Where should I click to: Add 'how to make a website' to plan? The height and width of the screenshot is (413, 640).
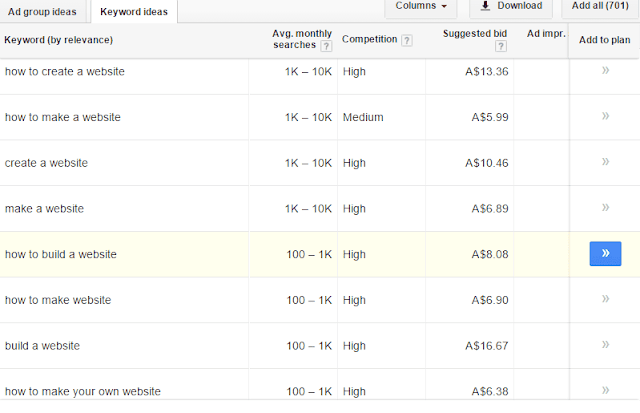tap(605, 116)
